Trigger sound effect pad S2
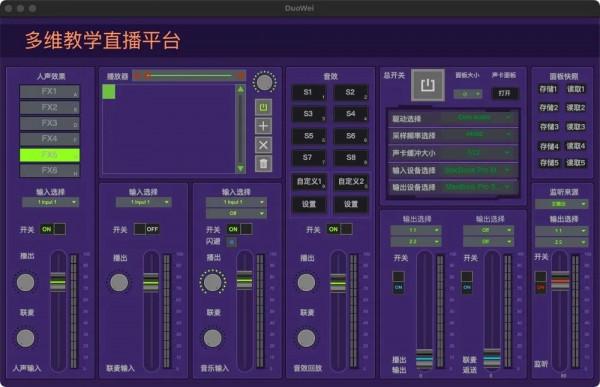The width and height of the screenshot is (600, 387). click(x=351, y=92)
